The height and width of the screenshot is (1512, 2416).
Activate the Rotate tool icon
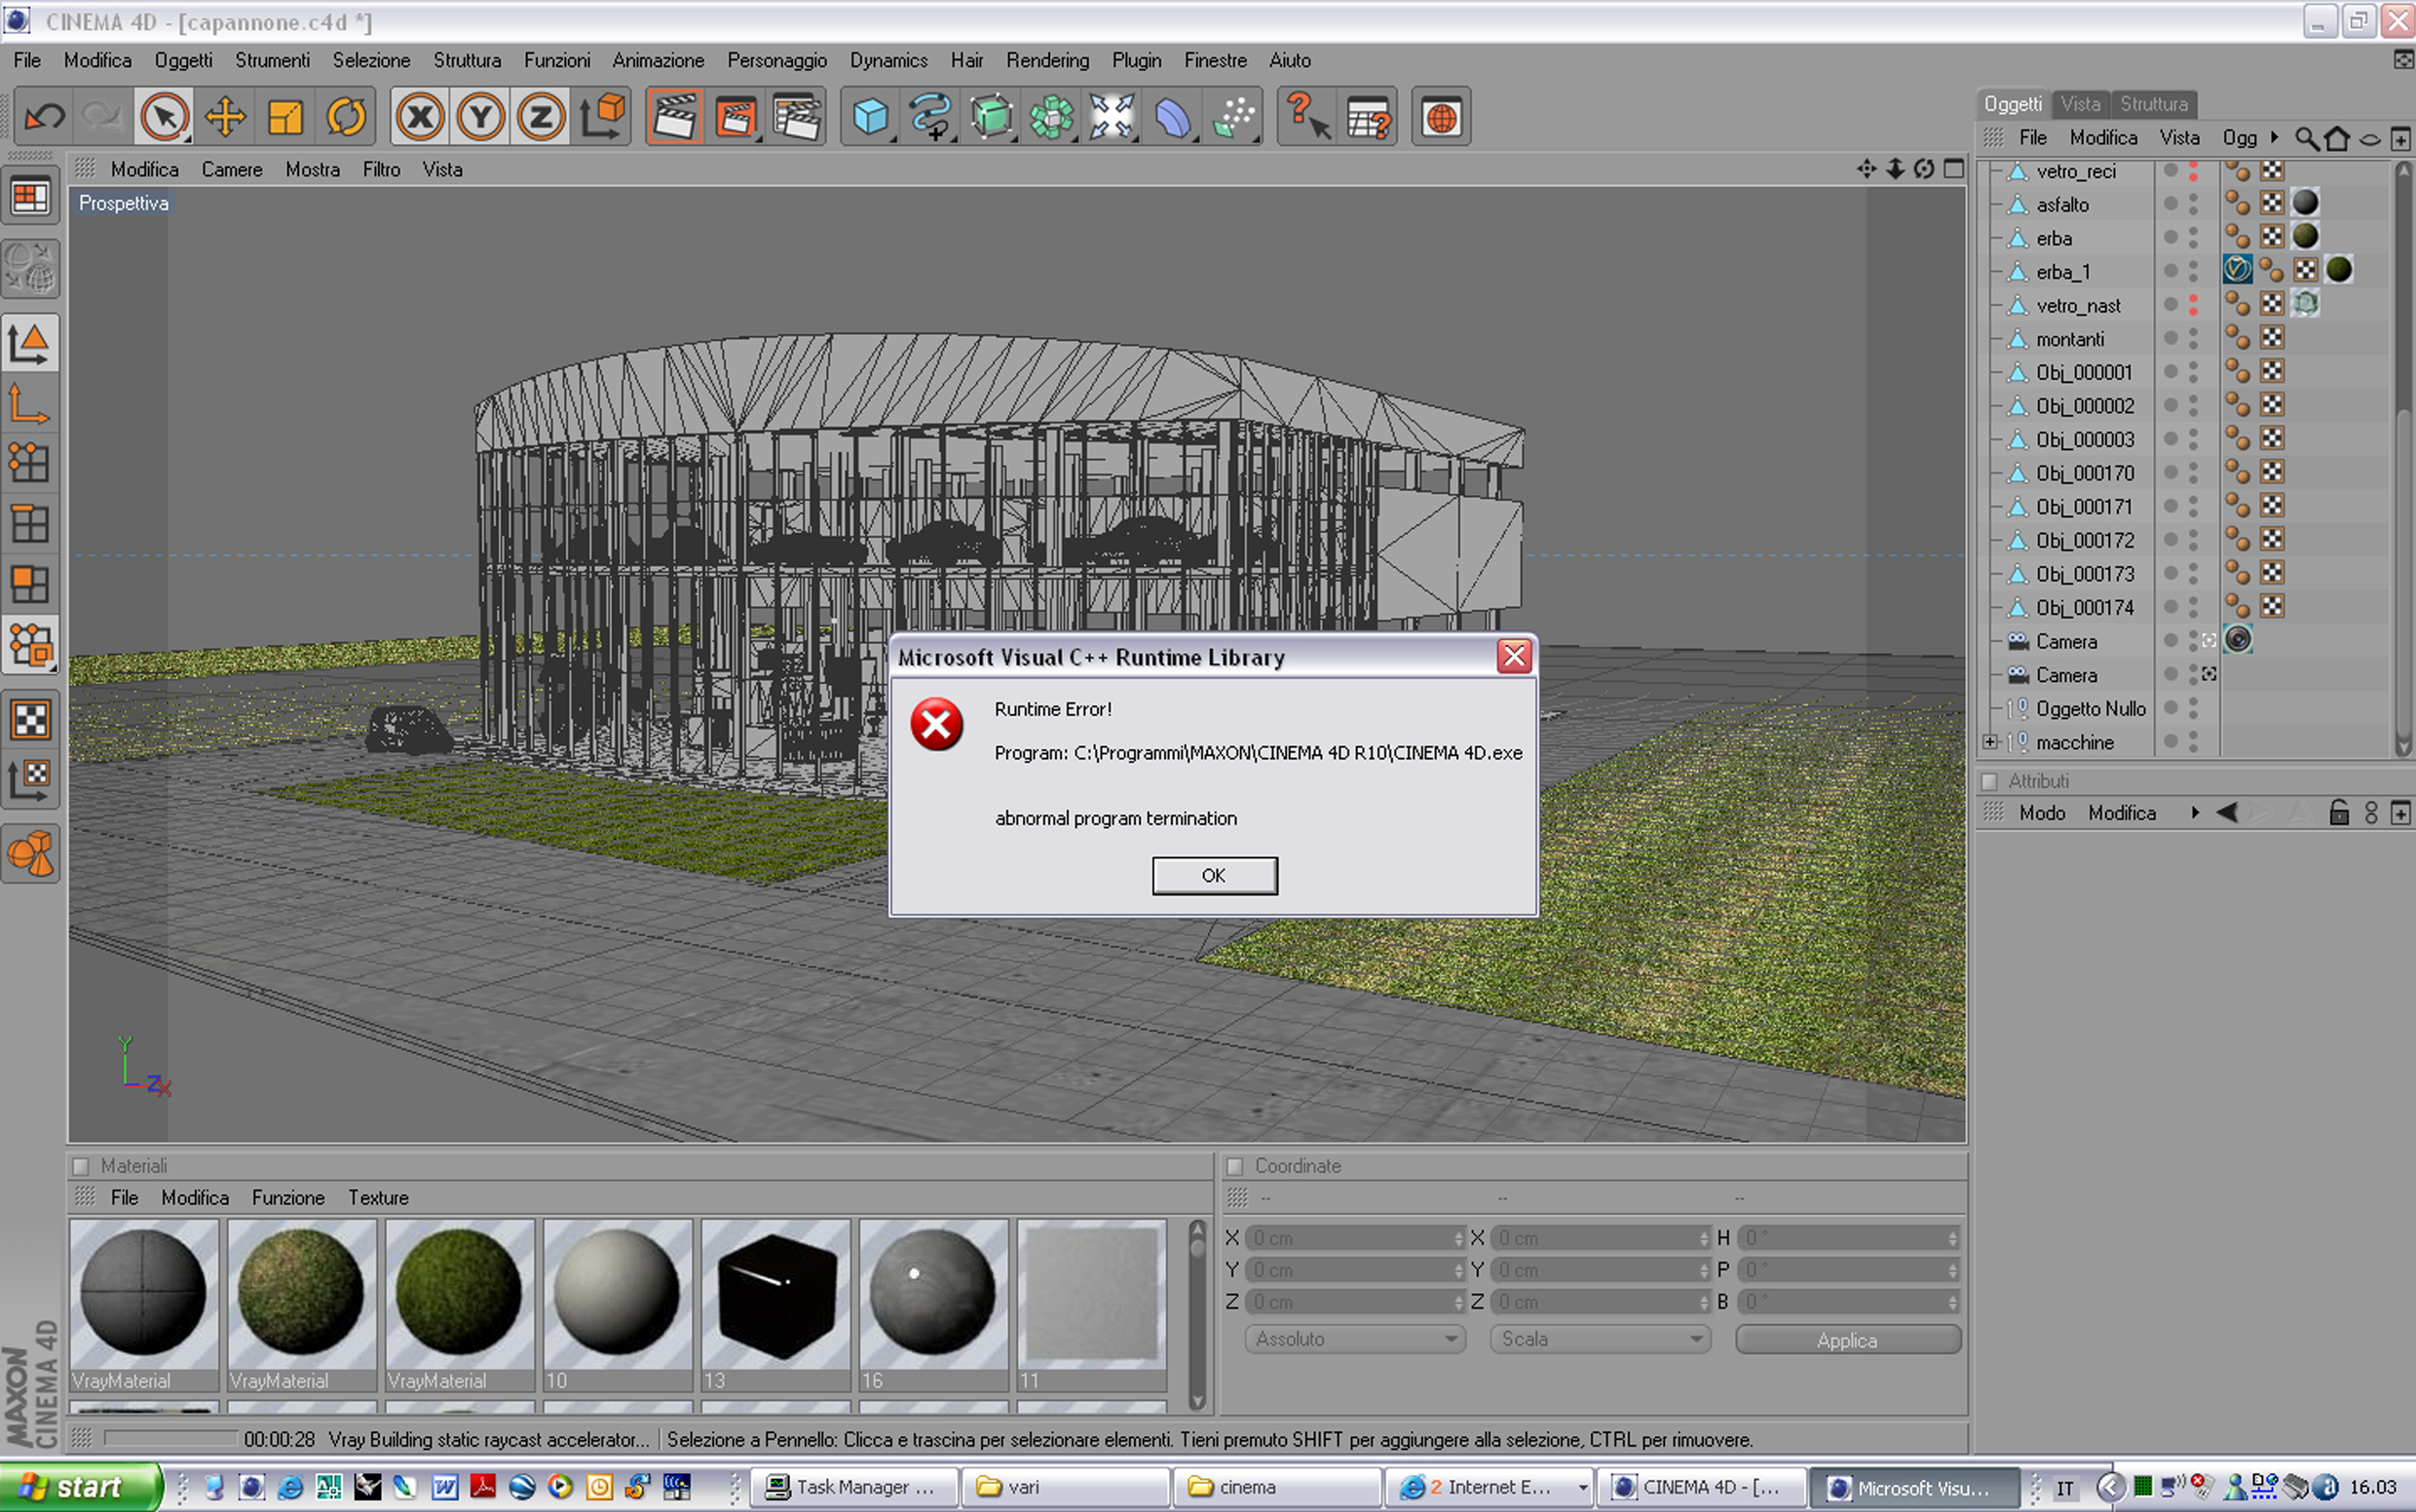(x=346, y=118)
